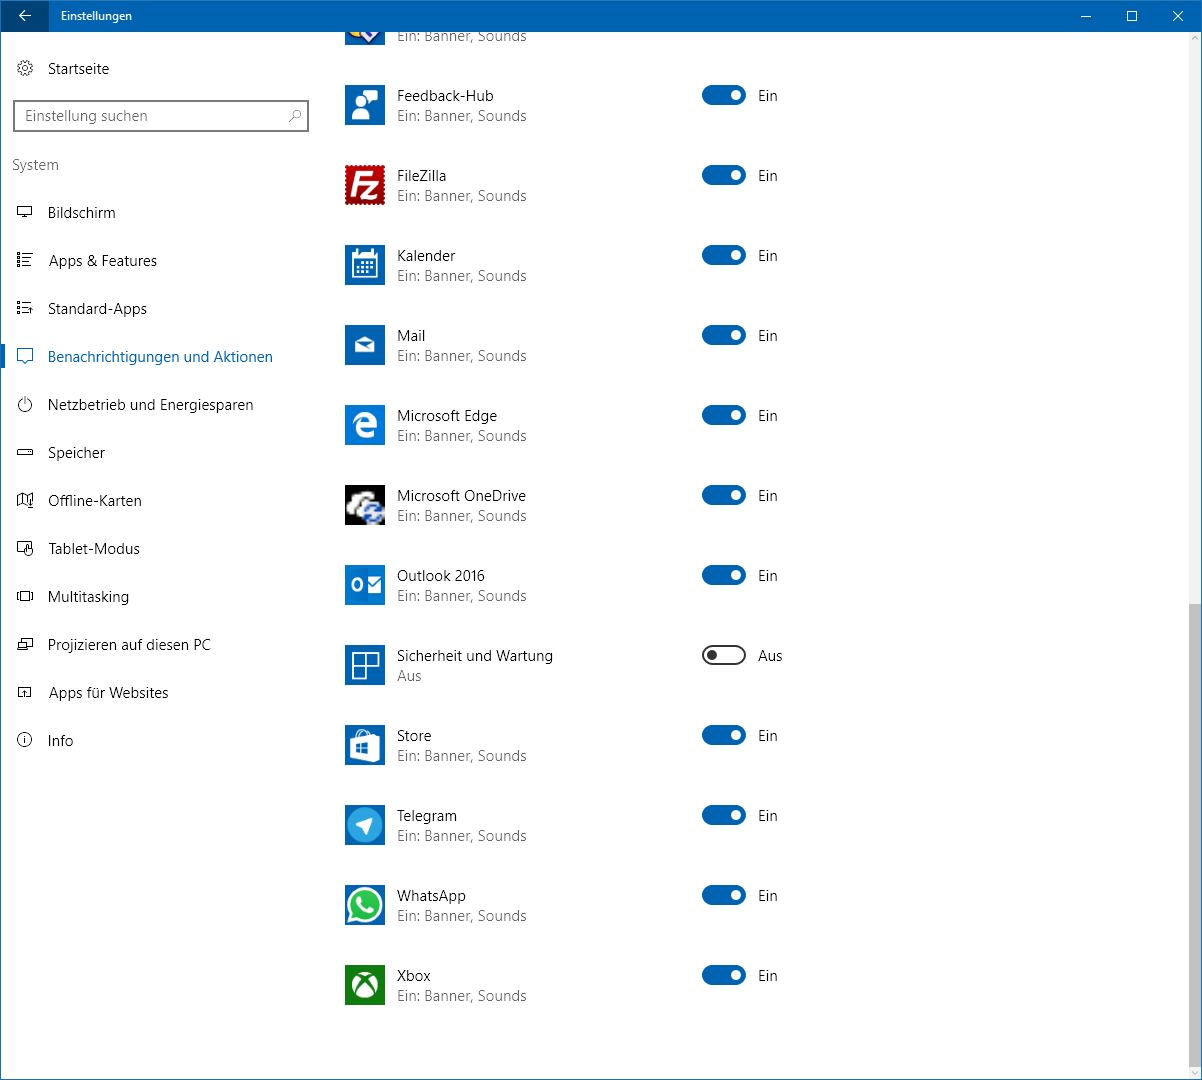Click the Sicherheit und Wartung icon

(365, 665)
